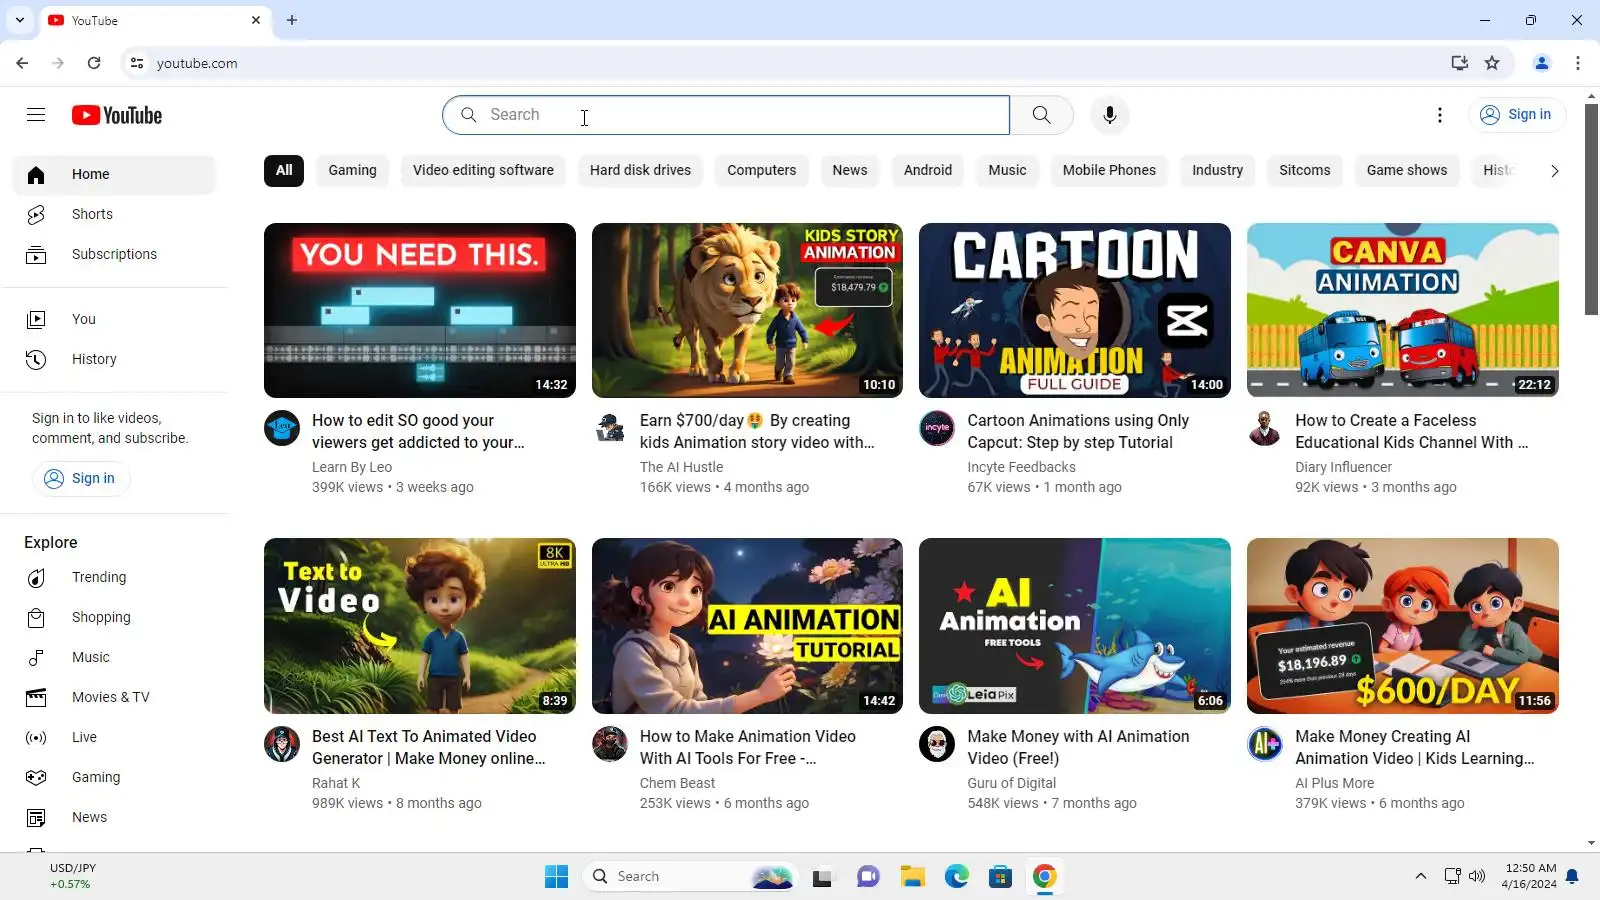The width and height of the screenshot is (1600, 900).
Task: Show more filter chips with right arrow
Action: coord(1554,171)
